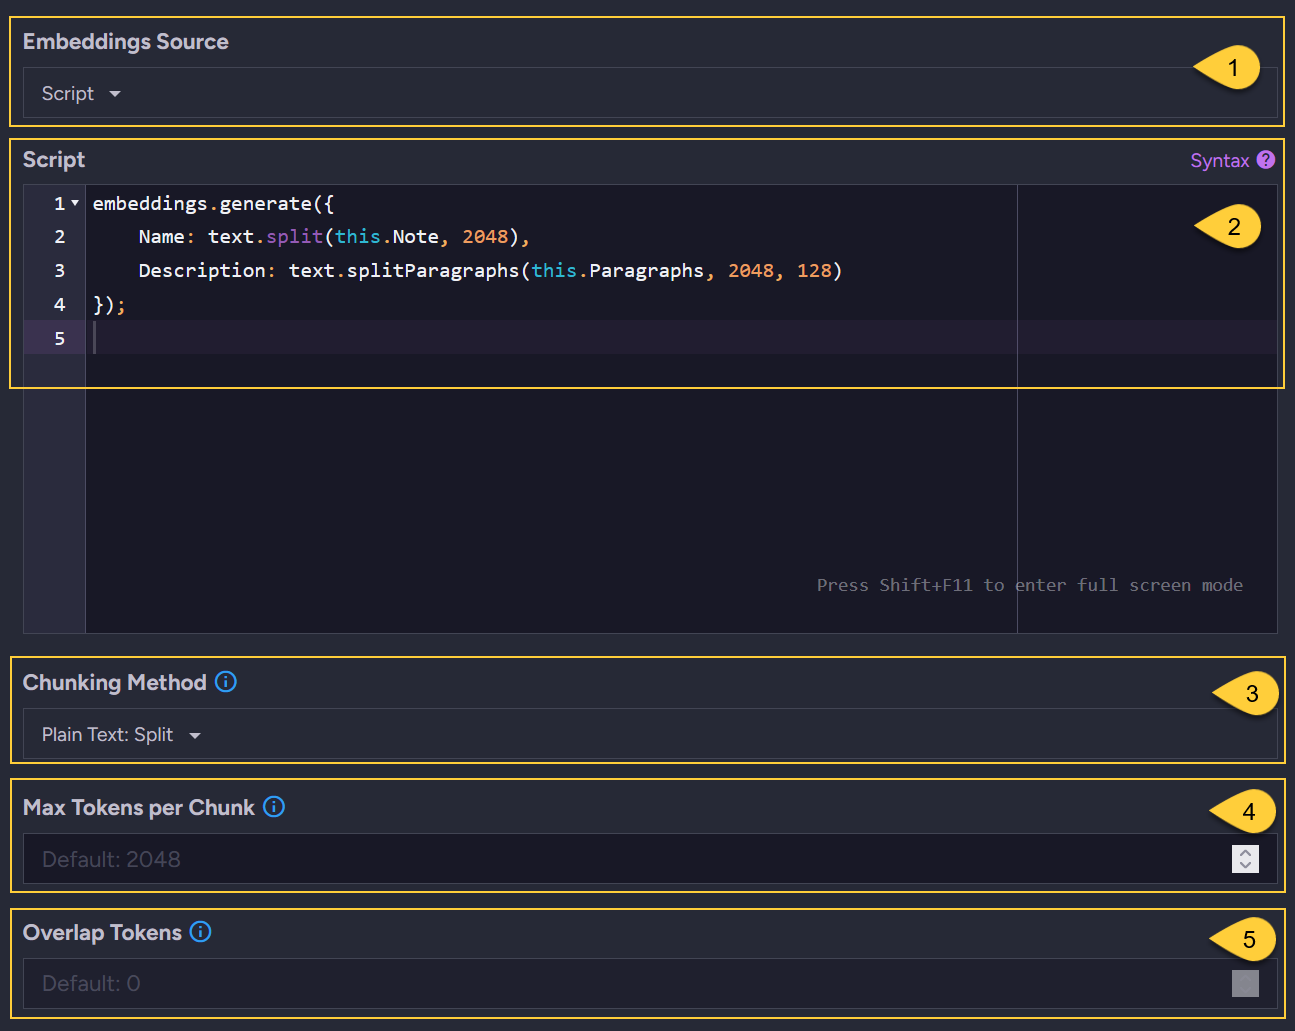Click the Script section header
The height and width of the screenshot is (1031, 1295).
click(54, 160)
